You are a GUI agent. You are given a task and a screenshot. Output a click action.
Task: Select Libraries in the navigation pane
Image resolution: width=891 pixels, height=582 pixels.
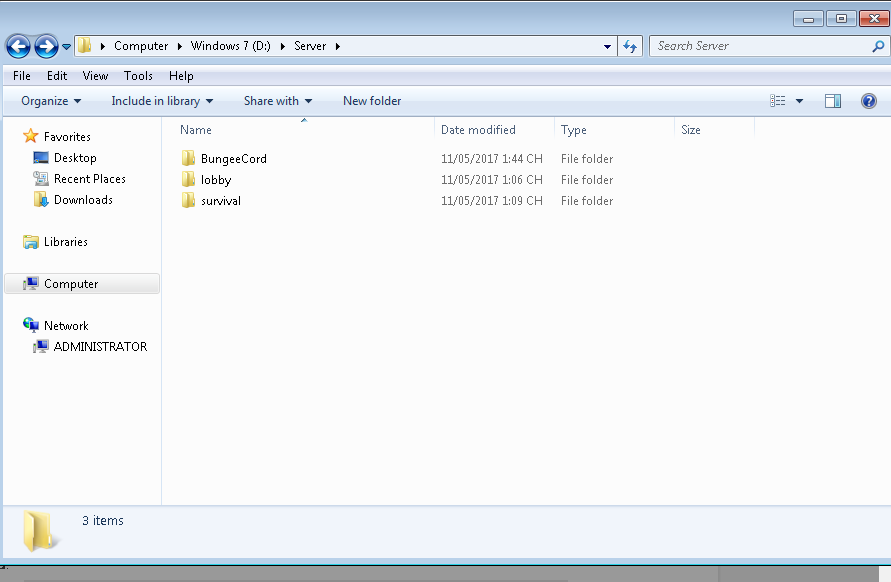click(55, 242)
